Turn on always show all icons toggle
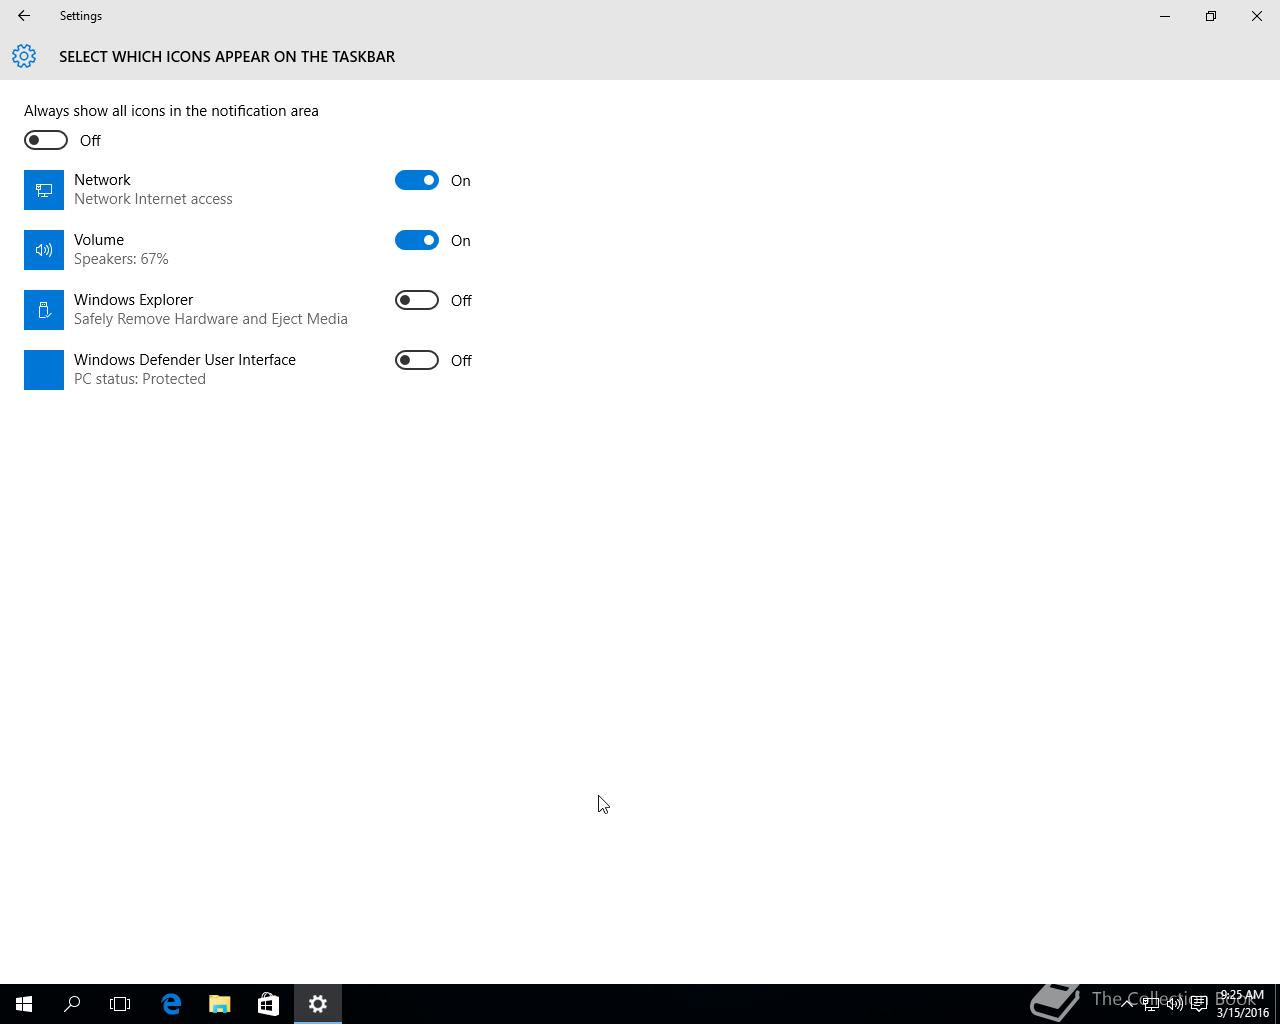This screenshot has width=1280, height=1024. tap(46, 140)
